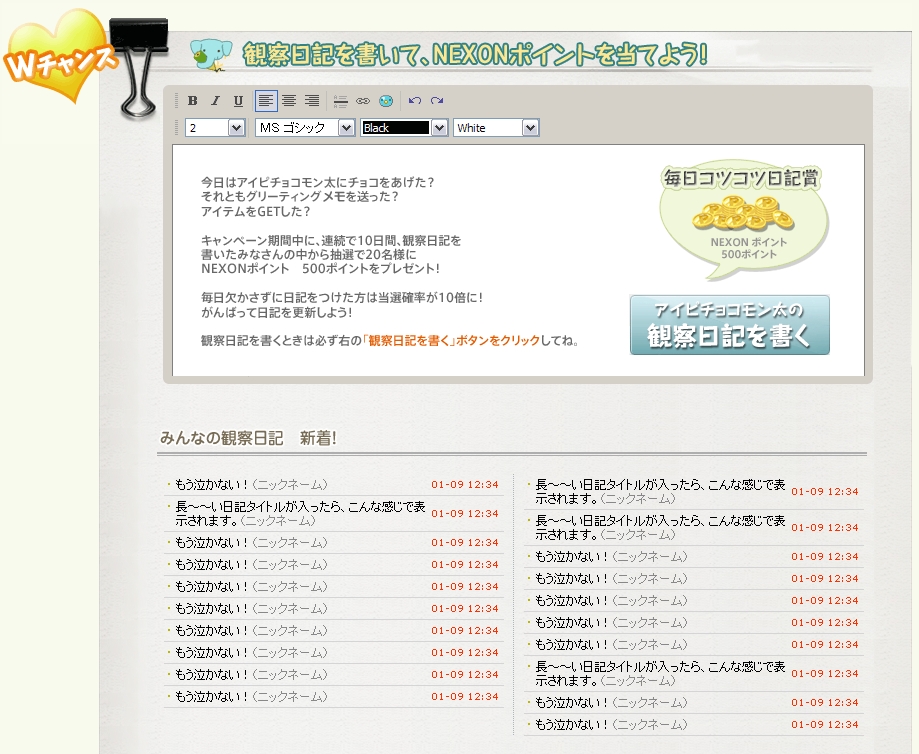Viewport: 919px width, 754px height.
Task: Undo the last edit
Action: 415,101
